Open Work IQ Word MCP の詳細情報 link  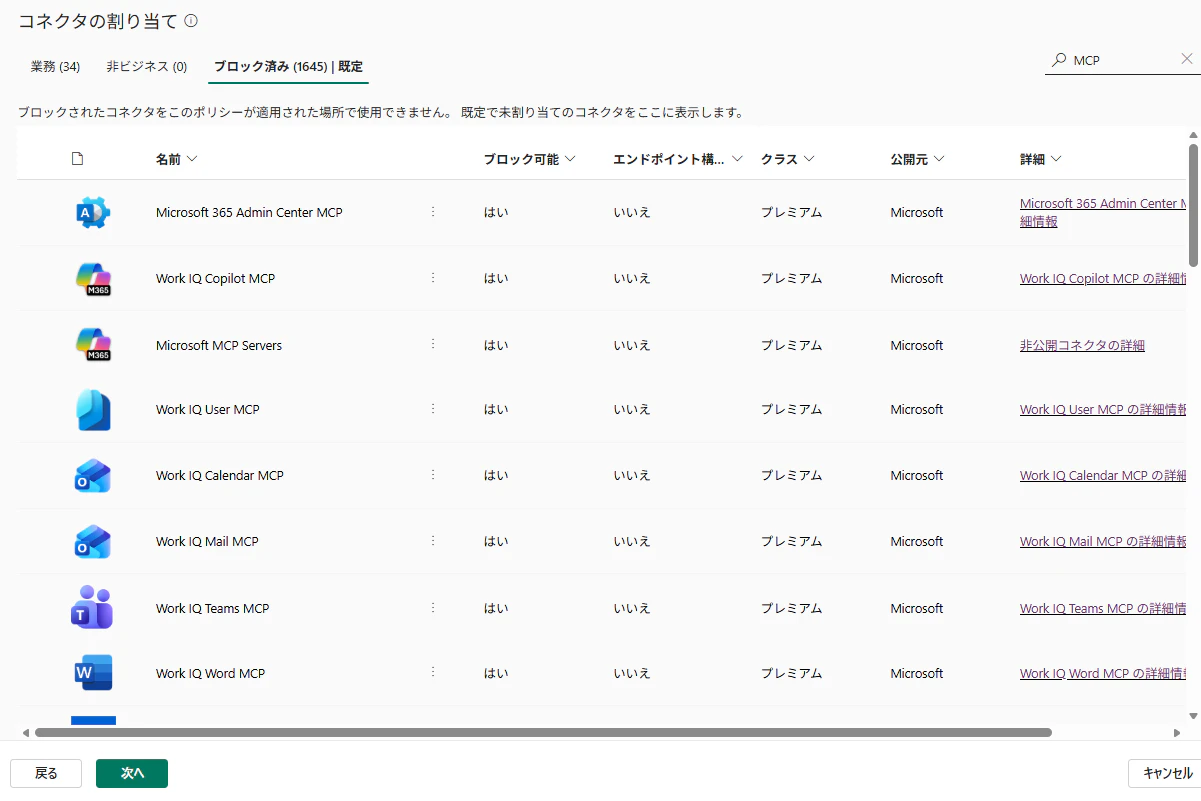1103,673
